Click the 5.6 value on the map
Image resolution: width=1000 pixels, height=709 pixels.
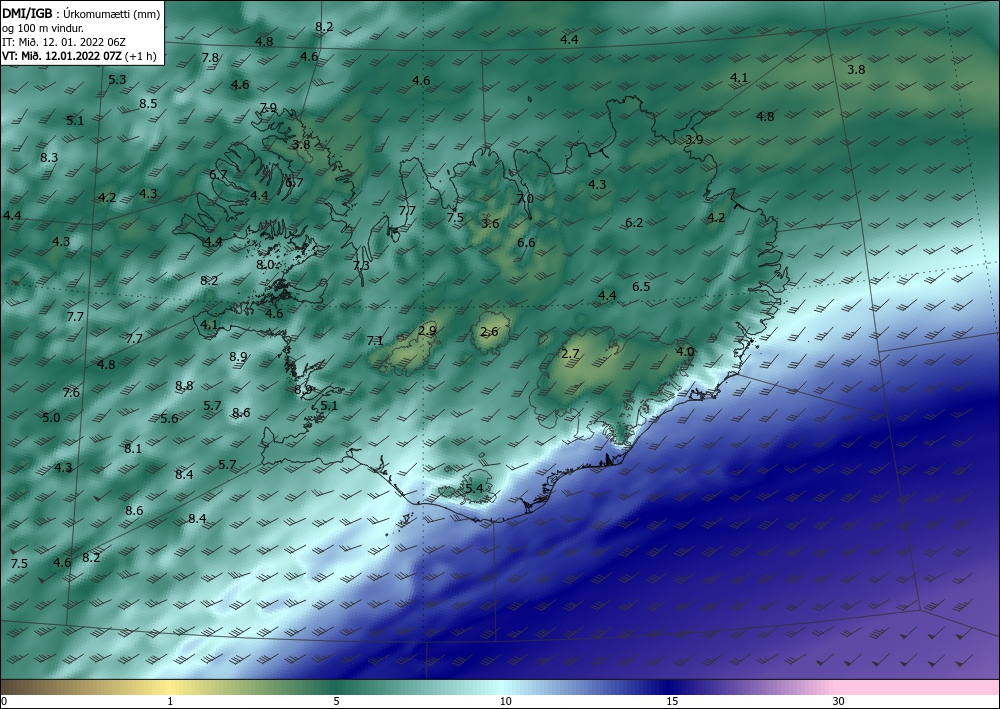pos(169,418)
